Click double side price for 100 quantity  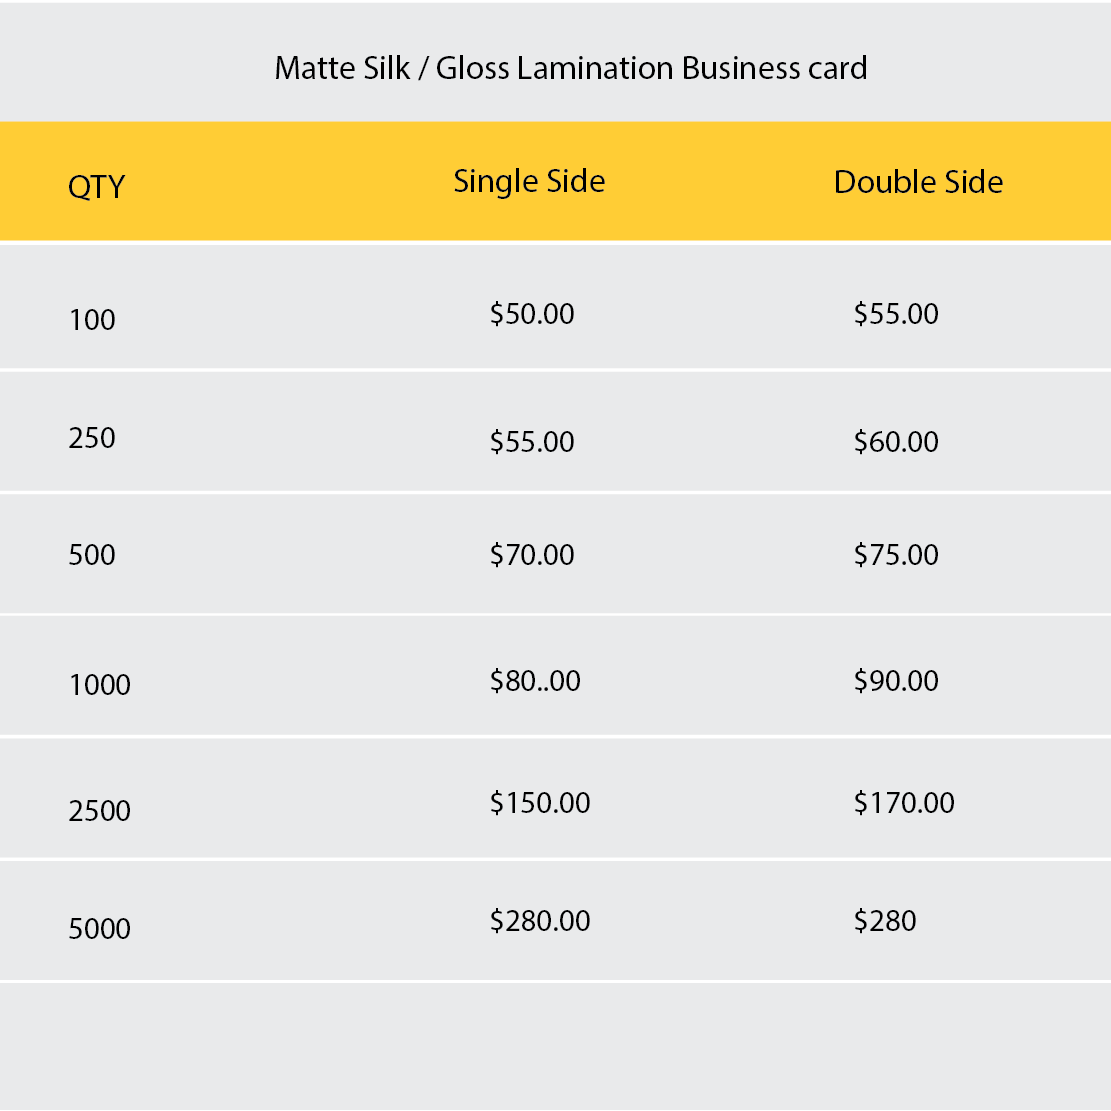click(896, 314)
